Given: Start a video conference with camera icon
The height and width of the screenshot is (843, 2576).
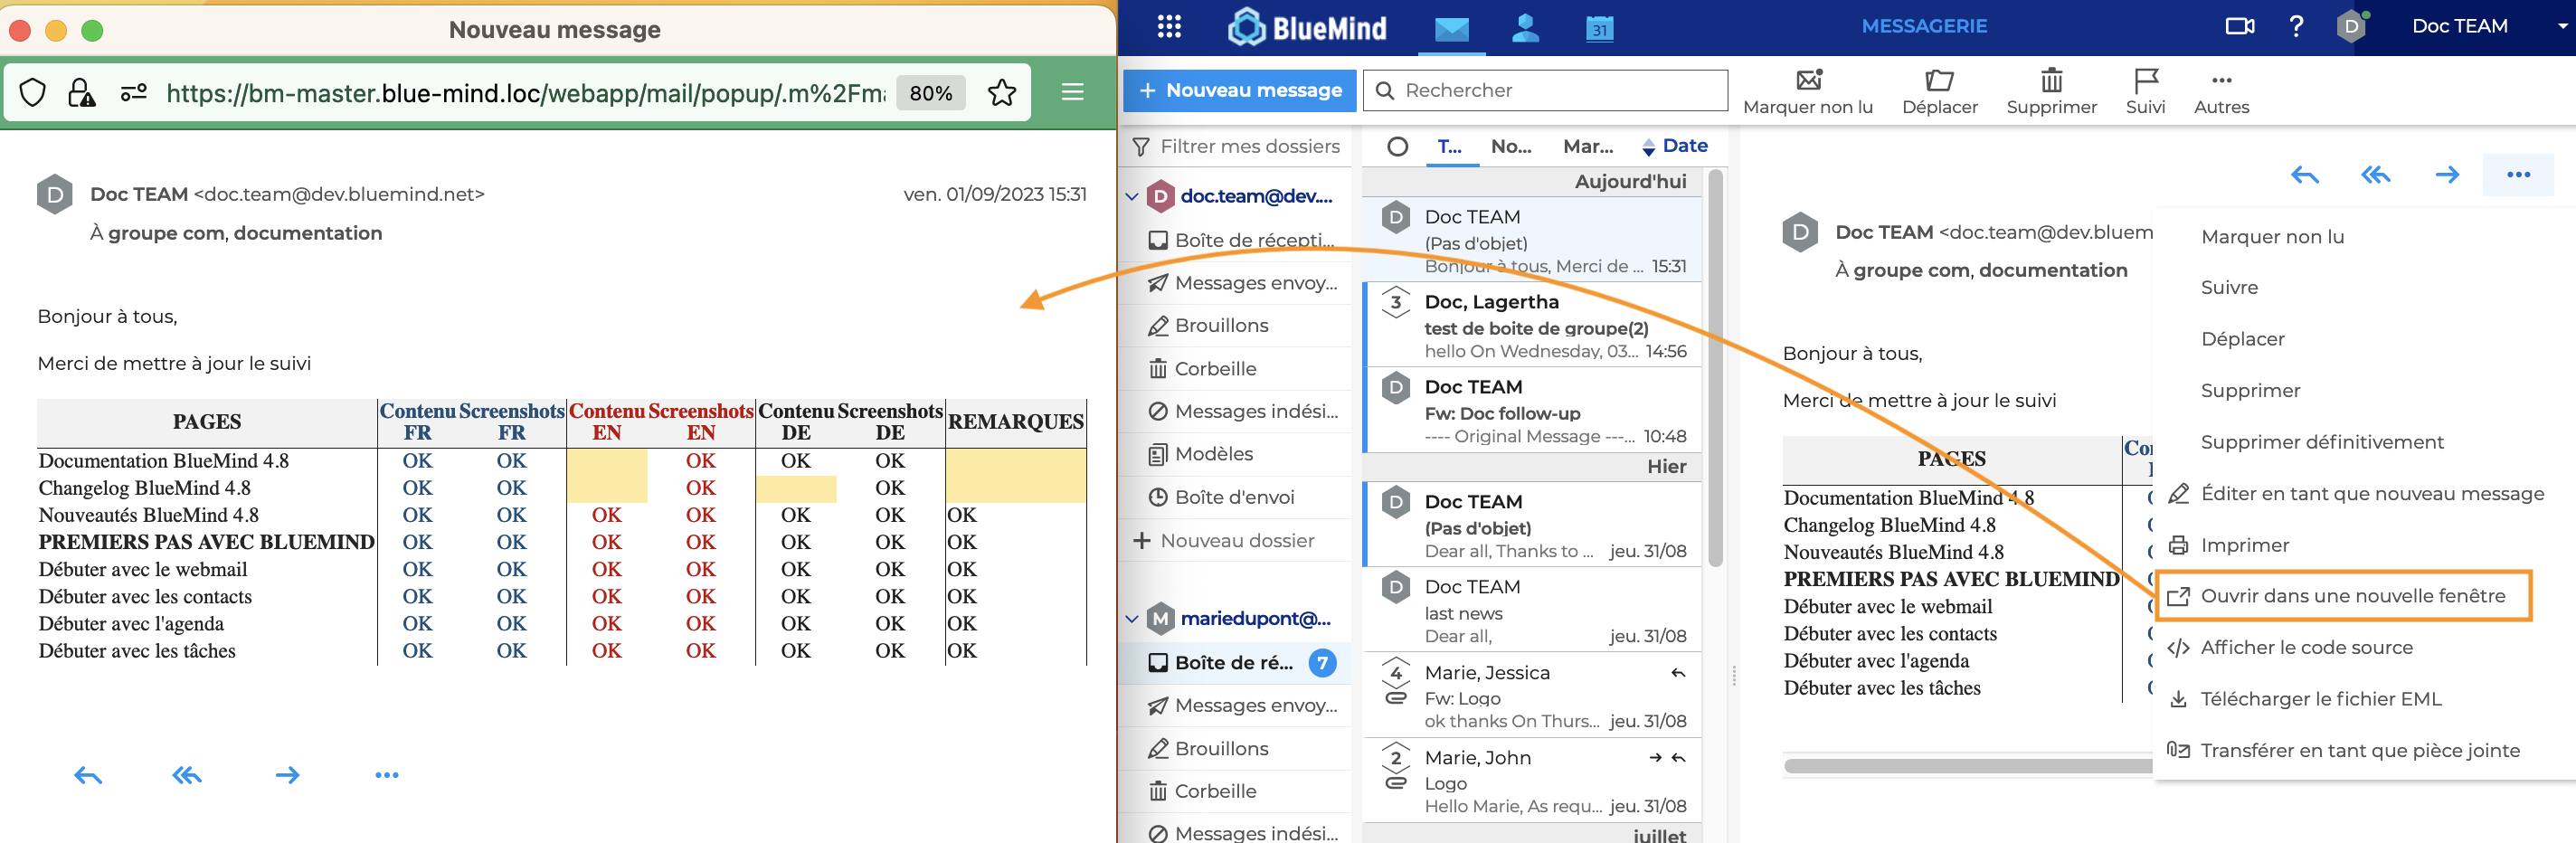Looking at the screenshot, I should 2239,27.
